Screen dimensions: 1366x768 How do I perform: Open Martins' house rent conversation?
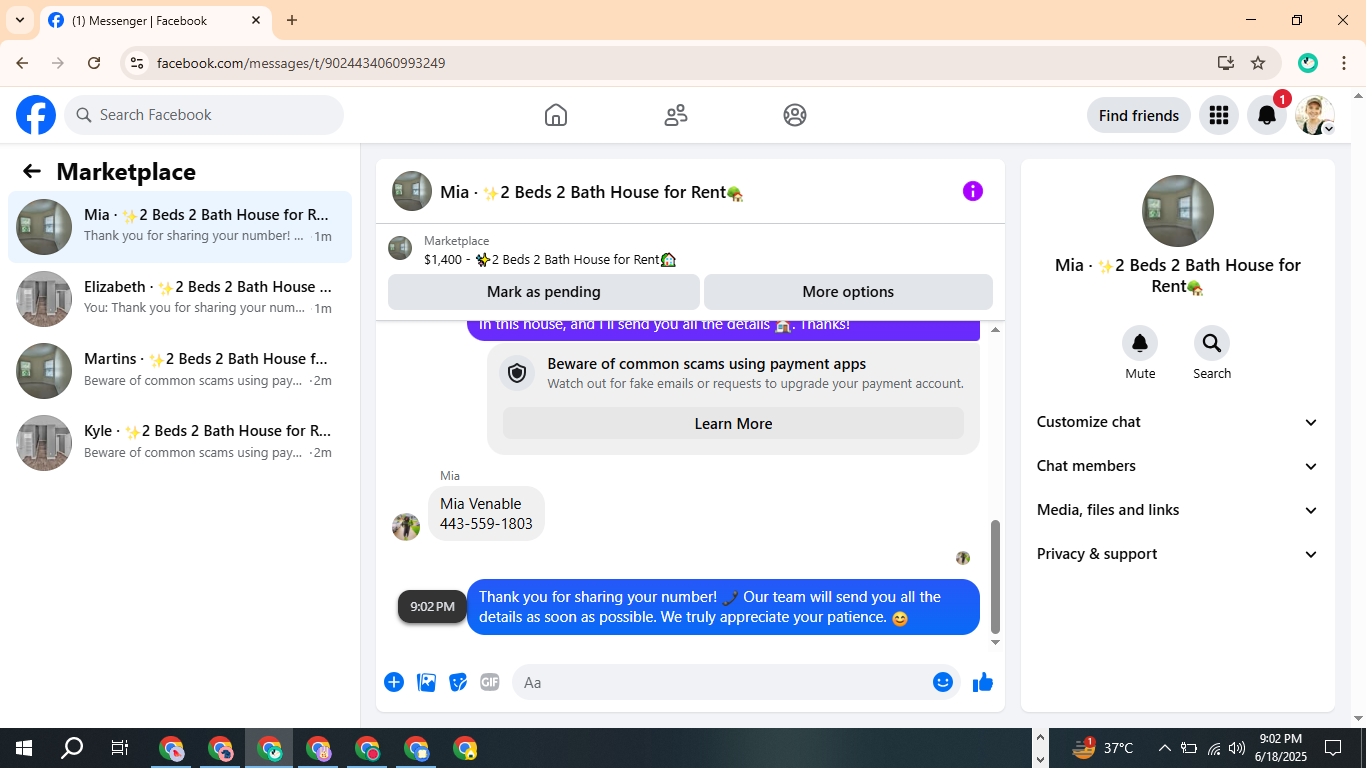[x=180, y=371]
